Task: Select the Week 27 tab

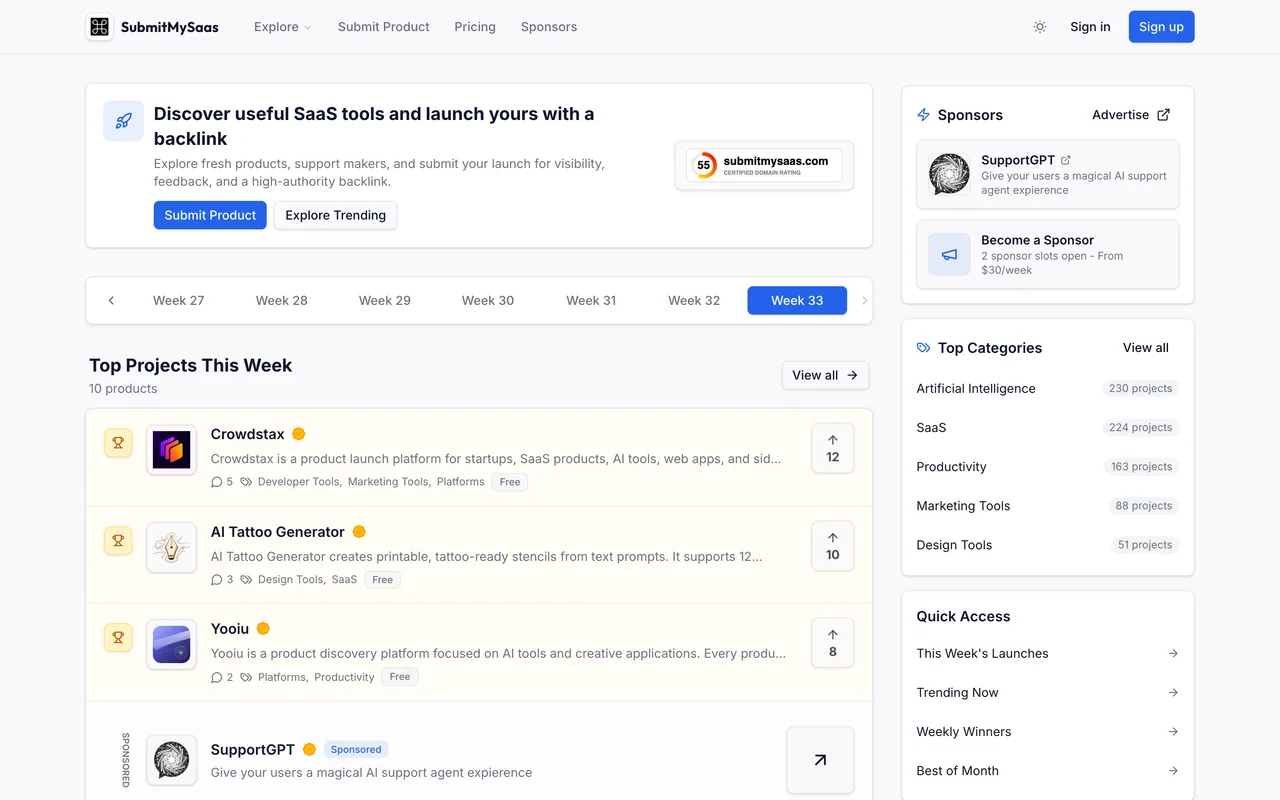Action: (178, 300)
